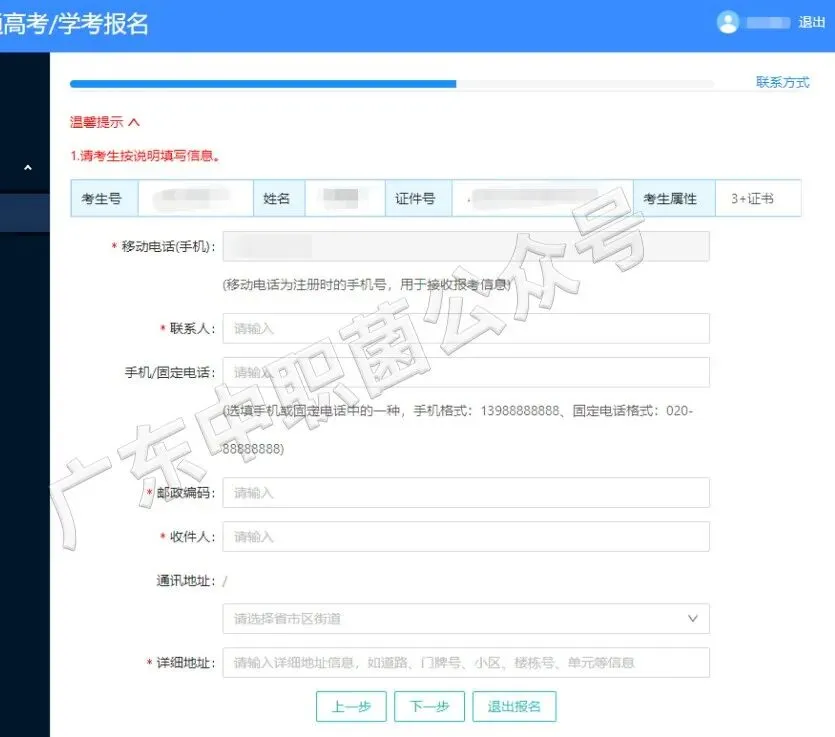Click the 邮政编码 input field
Screen dimensions: 835x737
point(466,493)
